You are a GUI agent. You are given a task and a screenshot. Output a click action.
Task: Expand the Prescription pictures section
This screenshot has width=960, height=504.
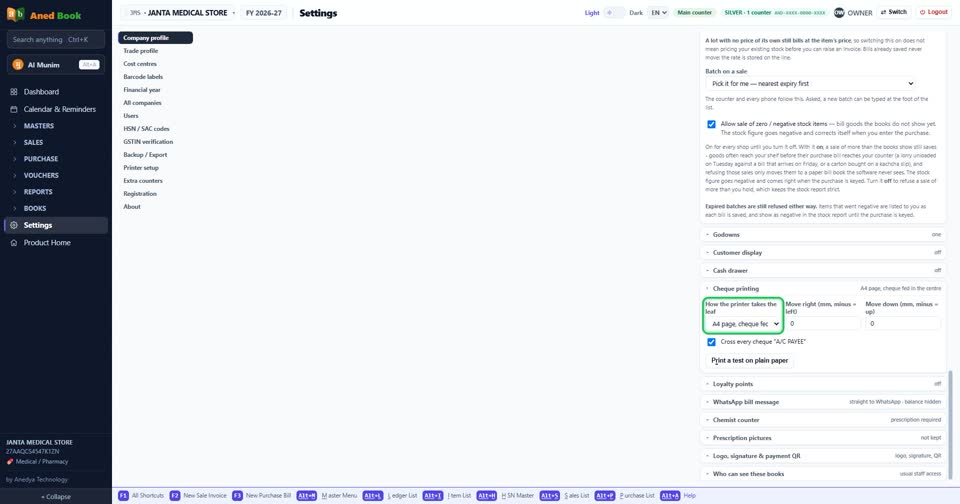823,438
